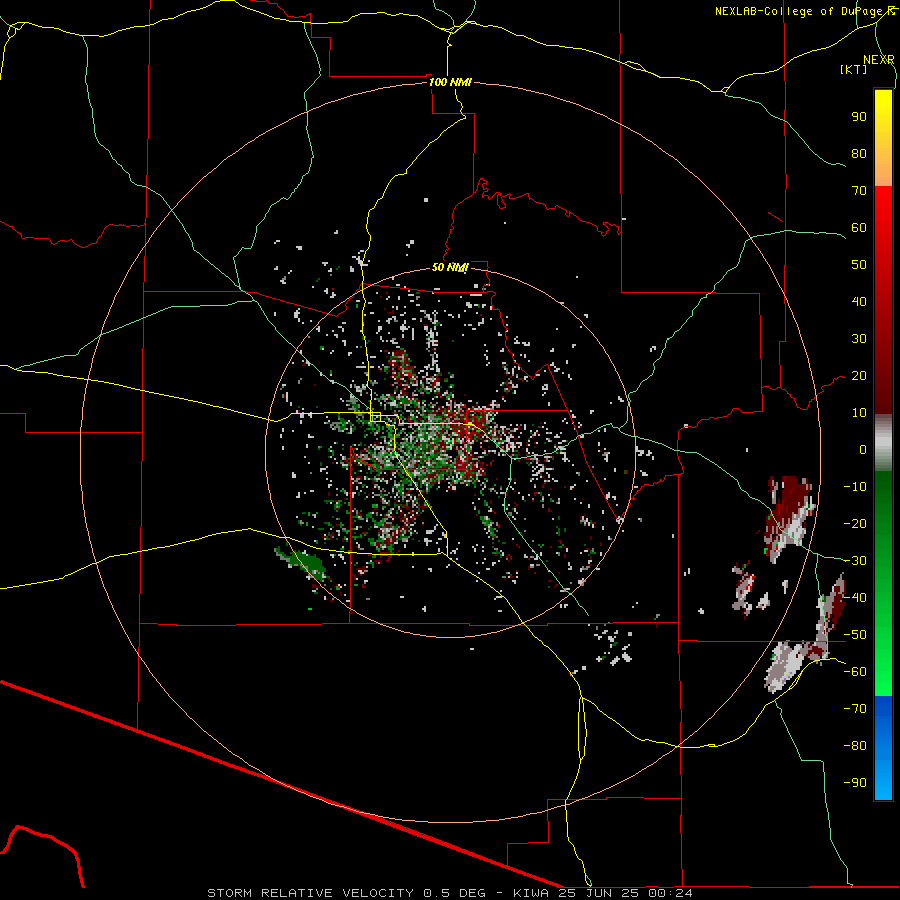Click the 0 value on the legend
The height and width of the screenshot is (900, 900).
click(863, 450)
